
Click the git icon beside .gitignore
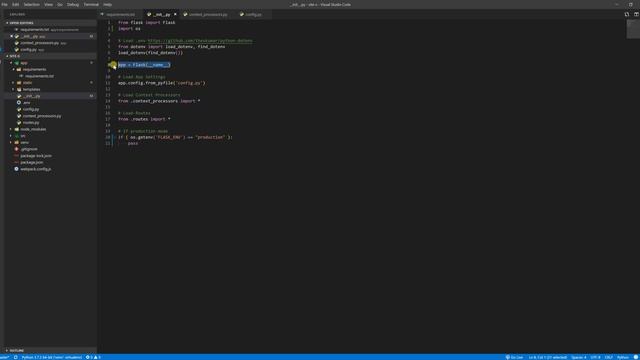click(x=16, y=149)
